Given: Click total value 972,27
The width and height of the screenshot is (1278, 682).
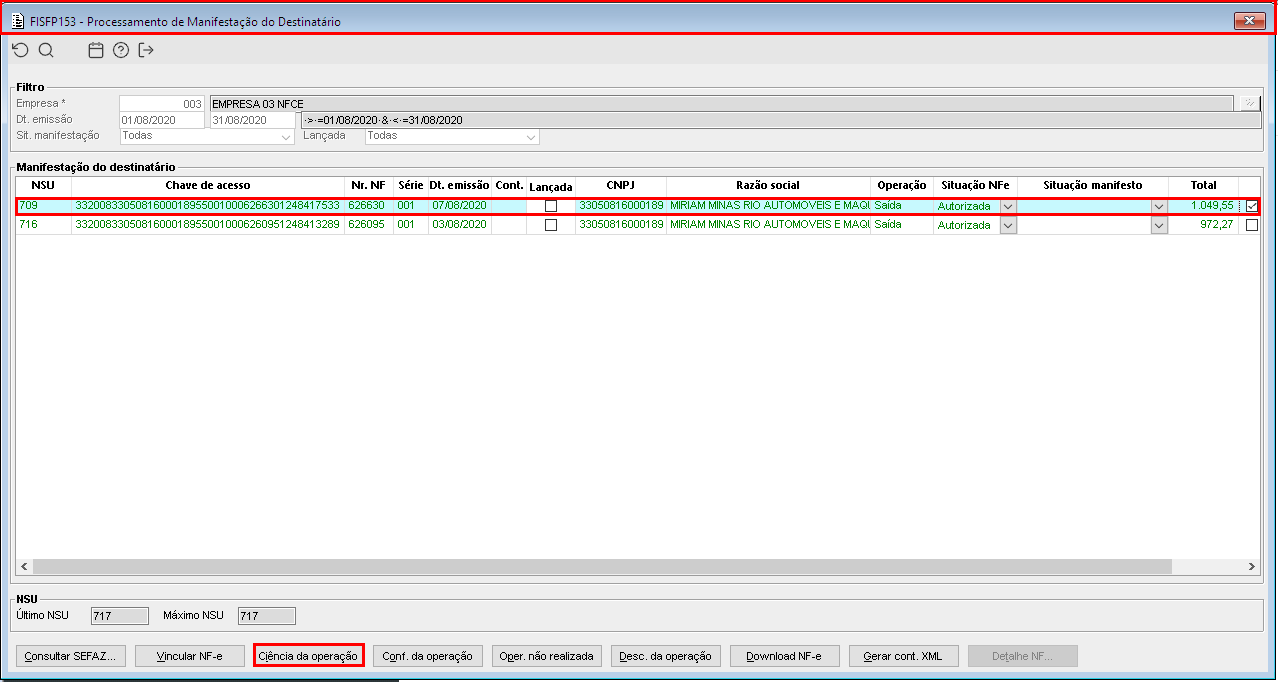Looking at the screenshot, I should (x=1204, y=225).
